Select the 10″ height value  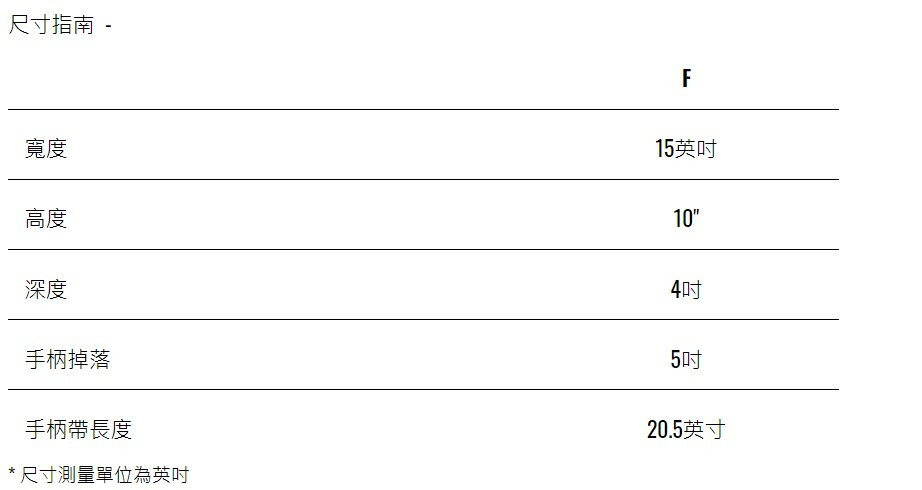pyautogui.click(x=686, y=219)
